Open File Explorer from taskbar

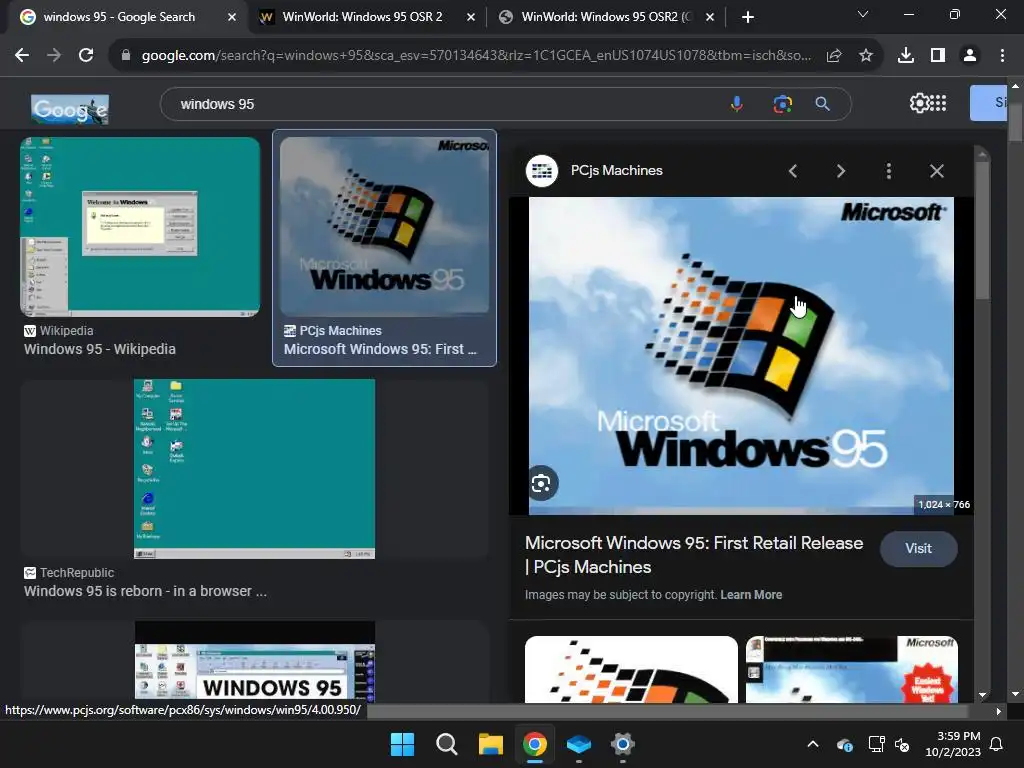point(490,744)
